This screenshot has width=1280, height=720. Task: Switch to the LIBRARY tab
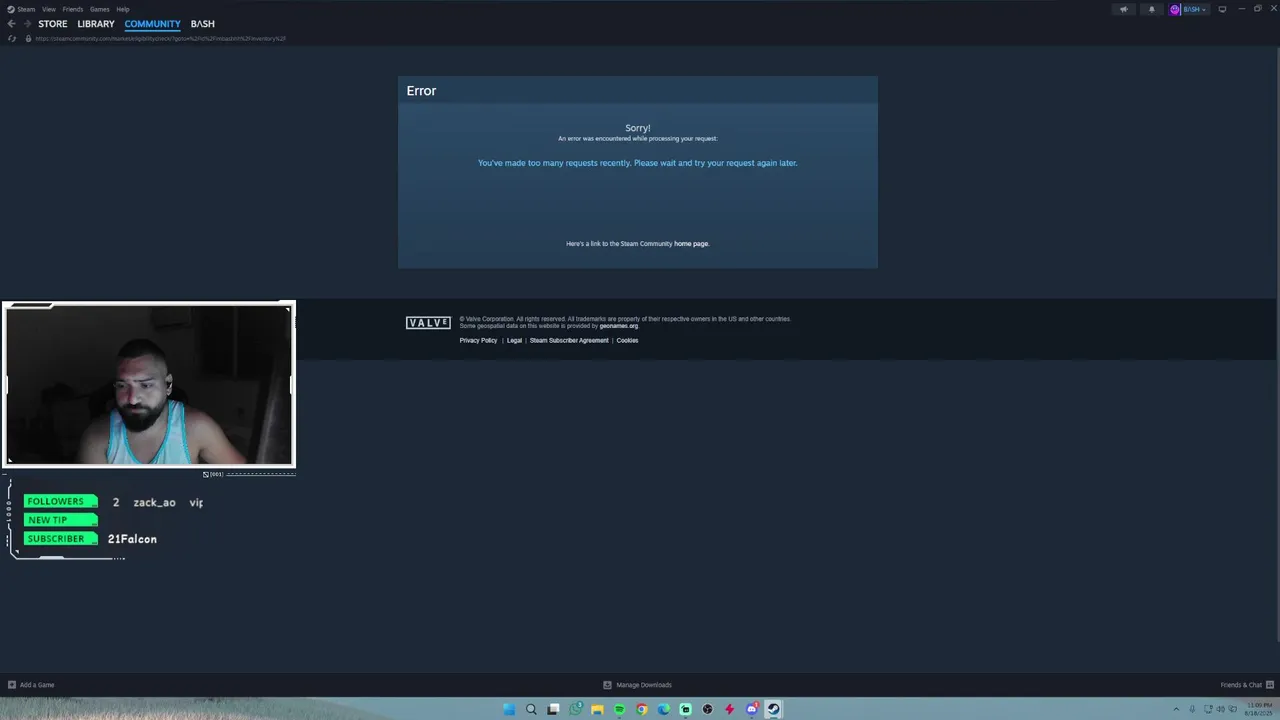96,24
